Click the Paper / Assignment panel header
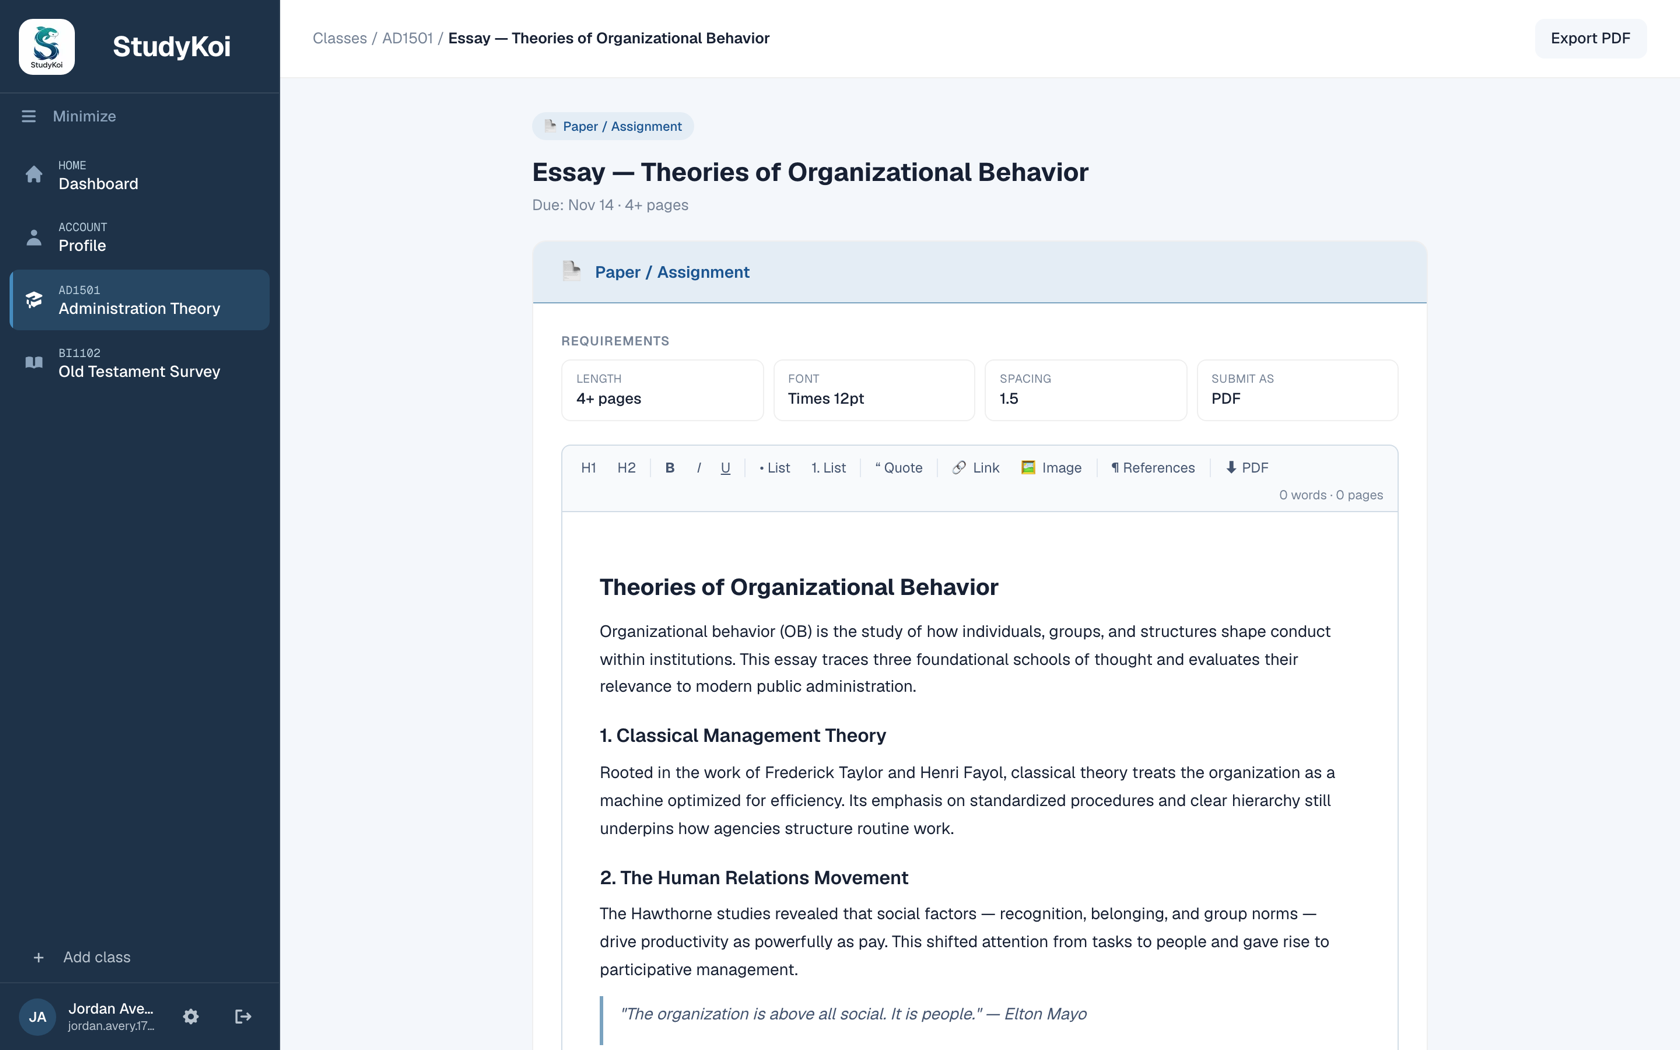This screenshot has height=1050, width=1680. click(x=979, y=272)
